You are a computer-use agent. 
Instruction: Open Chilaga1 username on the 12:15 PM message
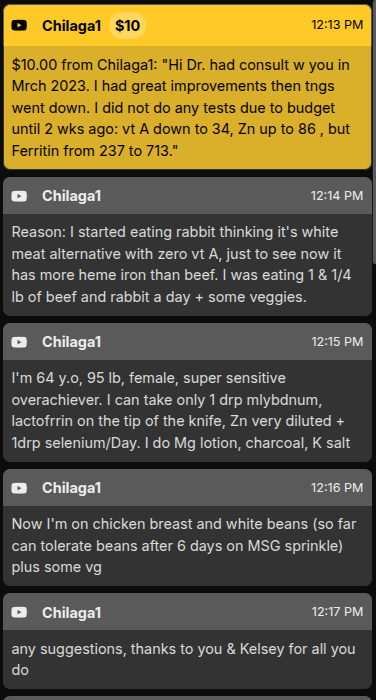[x=71, y=342]
